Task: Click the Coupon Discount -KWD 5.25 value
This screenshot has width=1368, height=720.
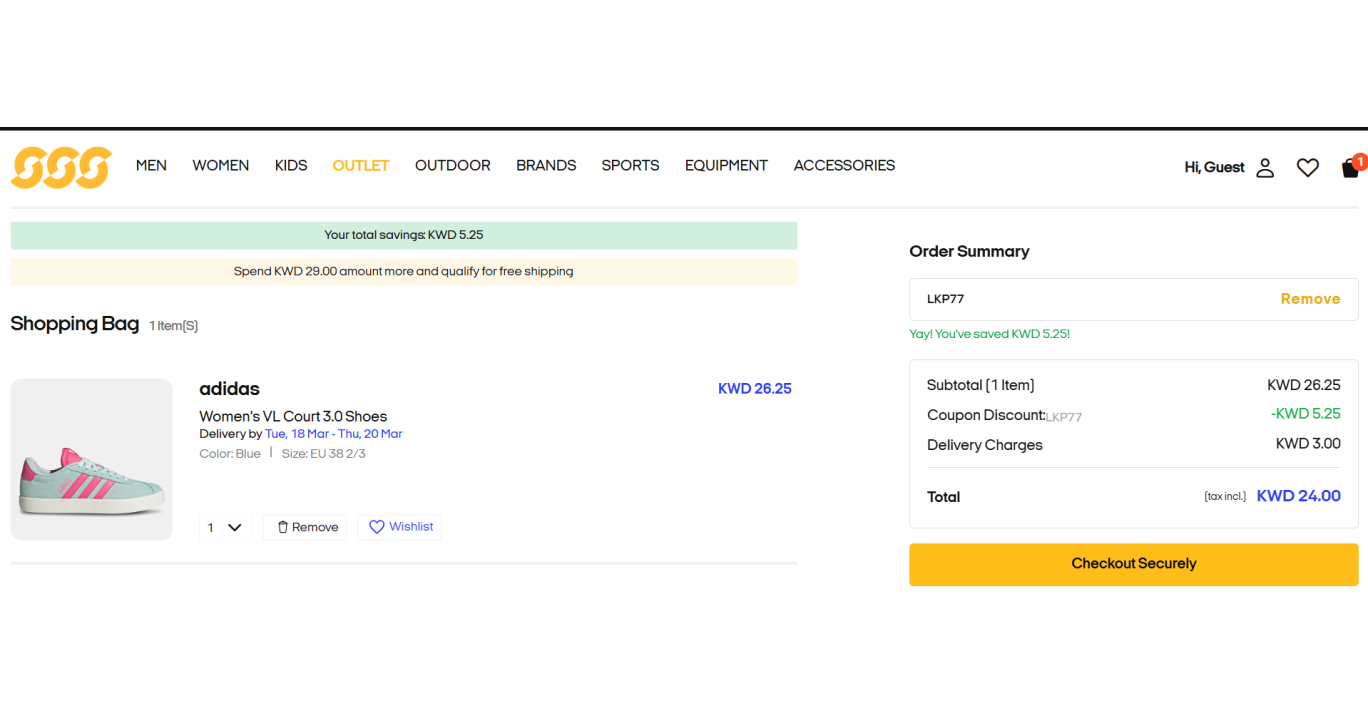Action: coord(1305,414)
